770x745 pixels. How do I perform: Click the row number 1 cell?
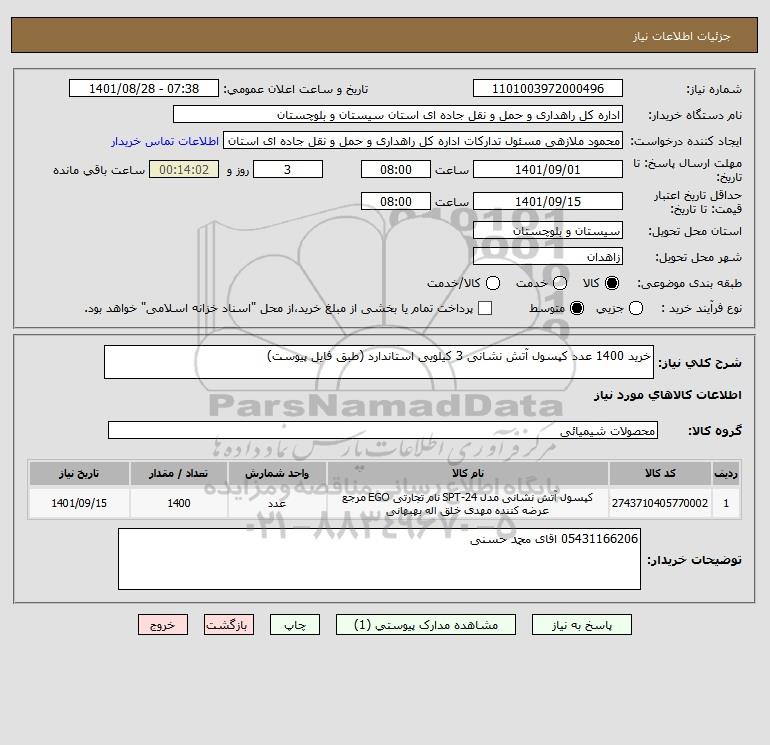coord(726,503)
